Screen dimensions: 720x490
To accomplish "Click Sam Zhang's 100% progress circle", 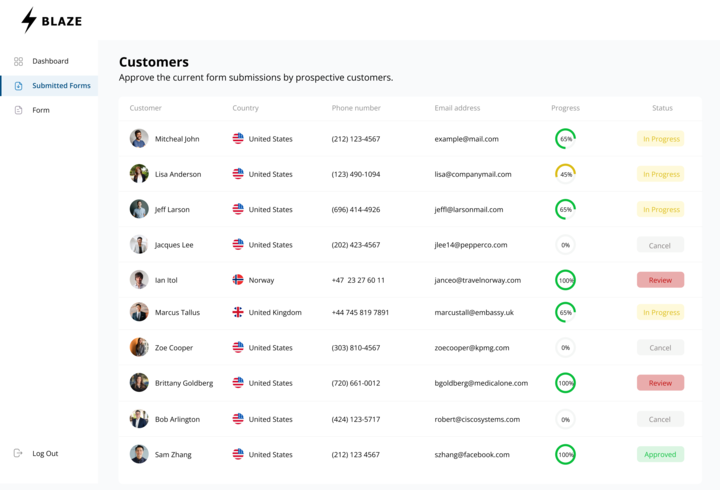I will tap(565, 454).
